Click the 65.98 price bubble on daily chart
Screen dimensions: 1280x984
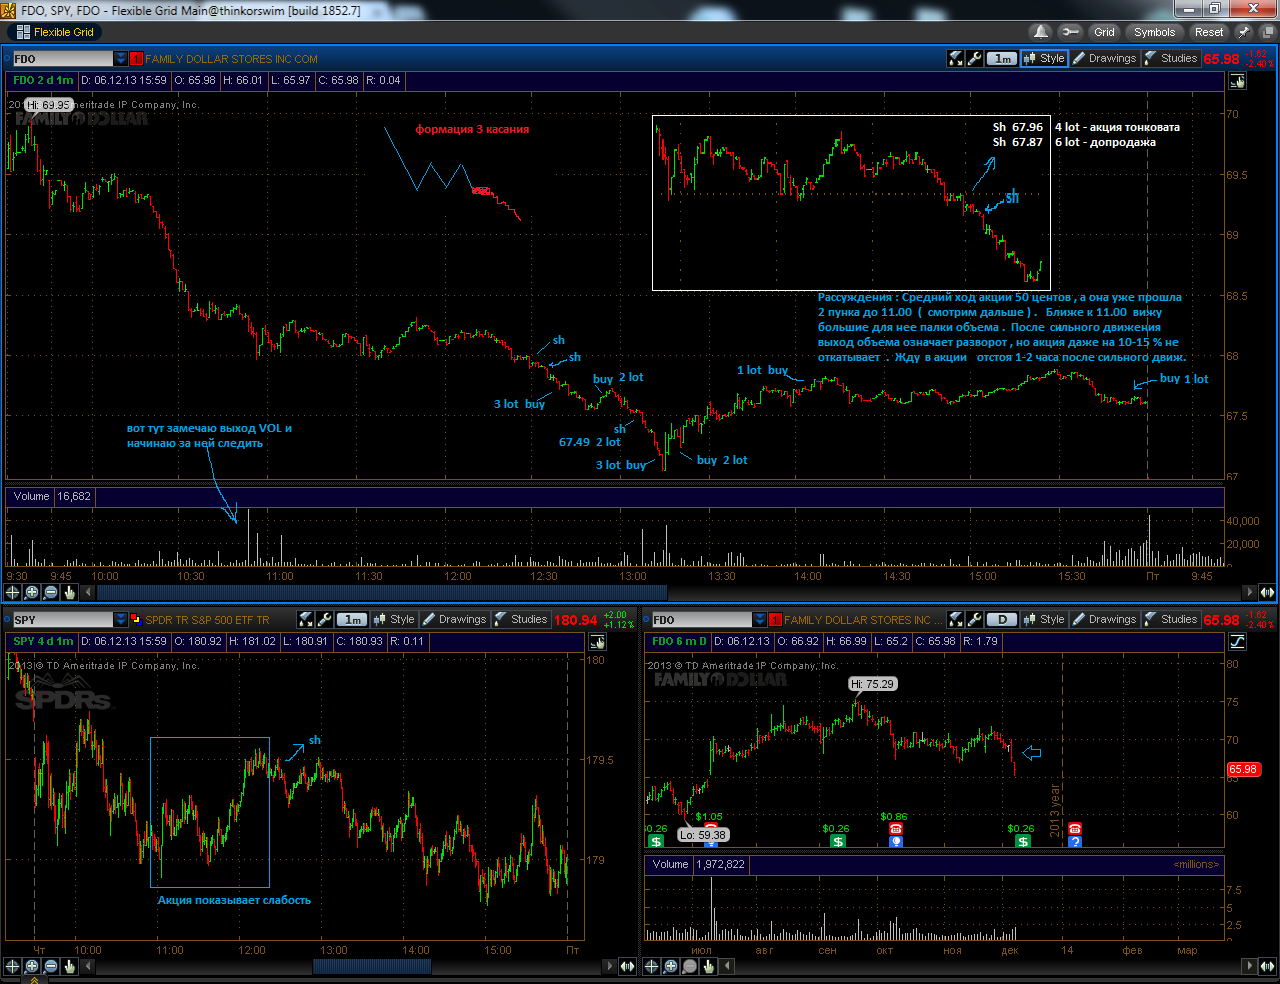pos(1243,769)
